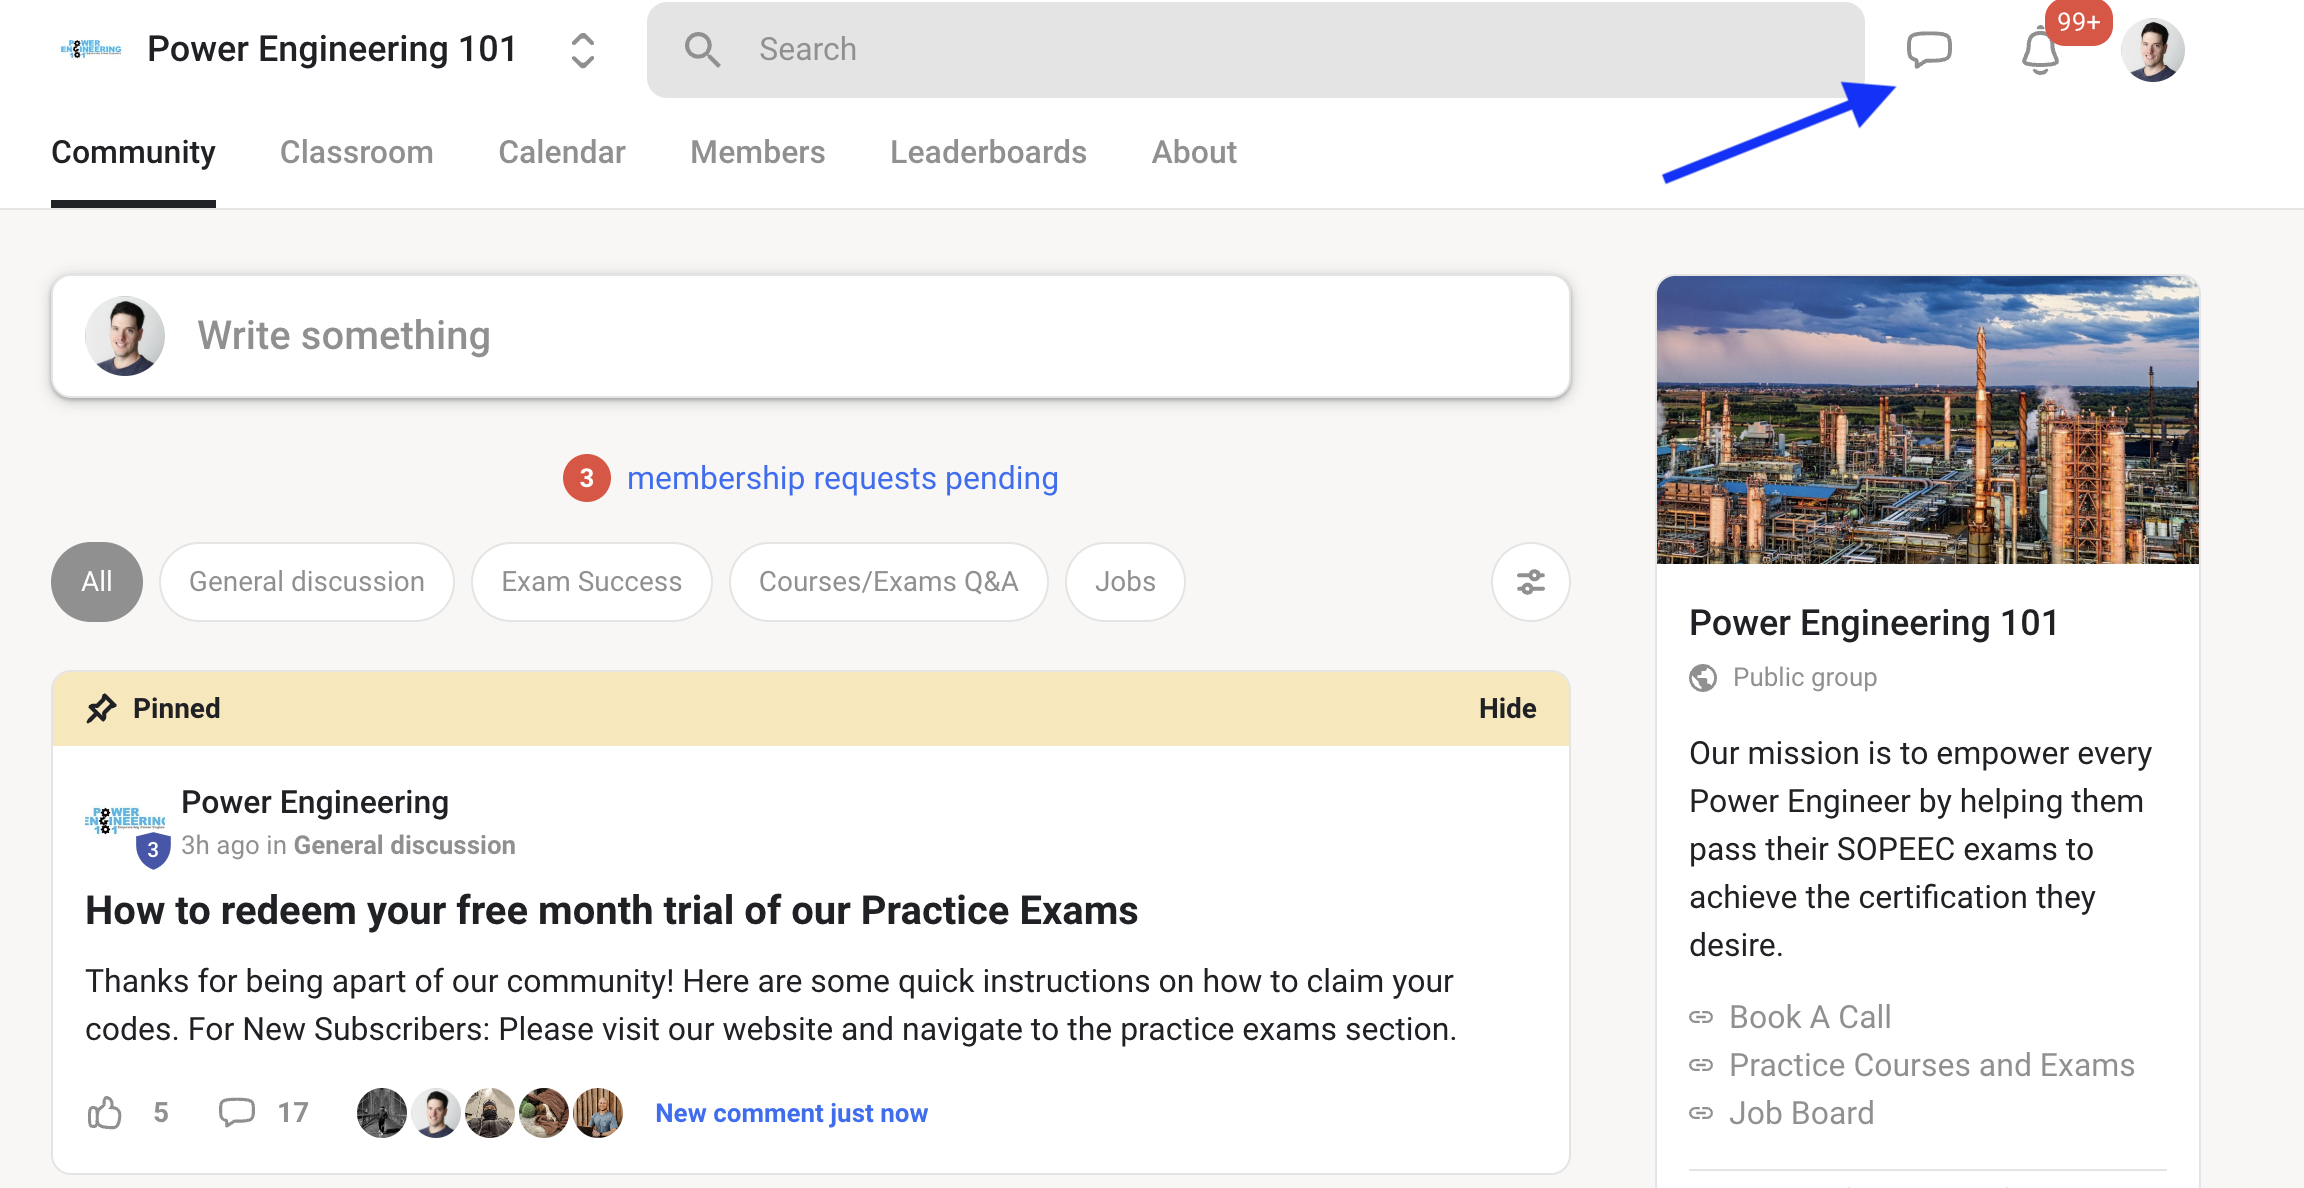Click the group cover photo

[1927, 420]
